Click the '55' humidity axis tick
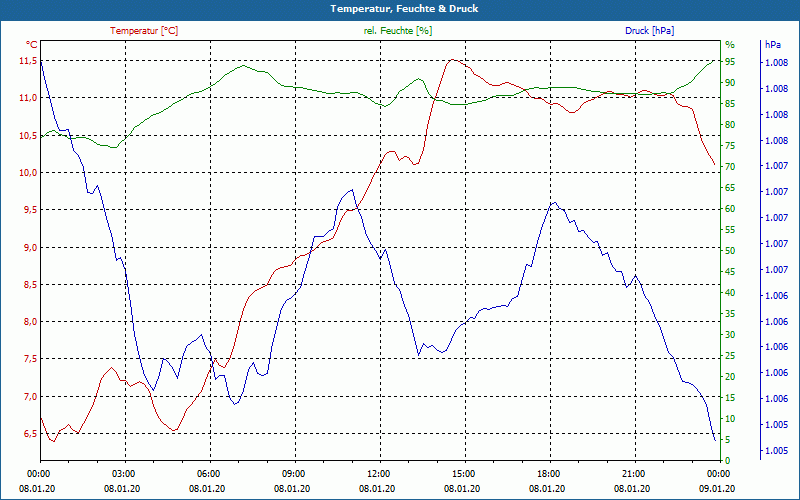 coord(730,230)
